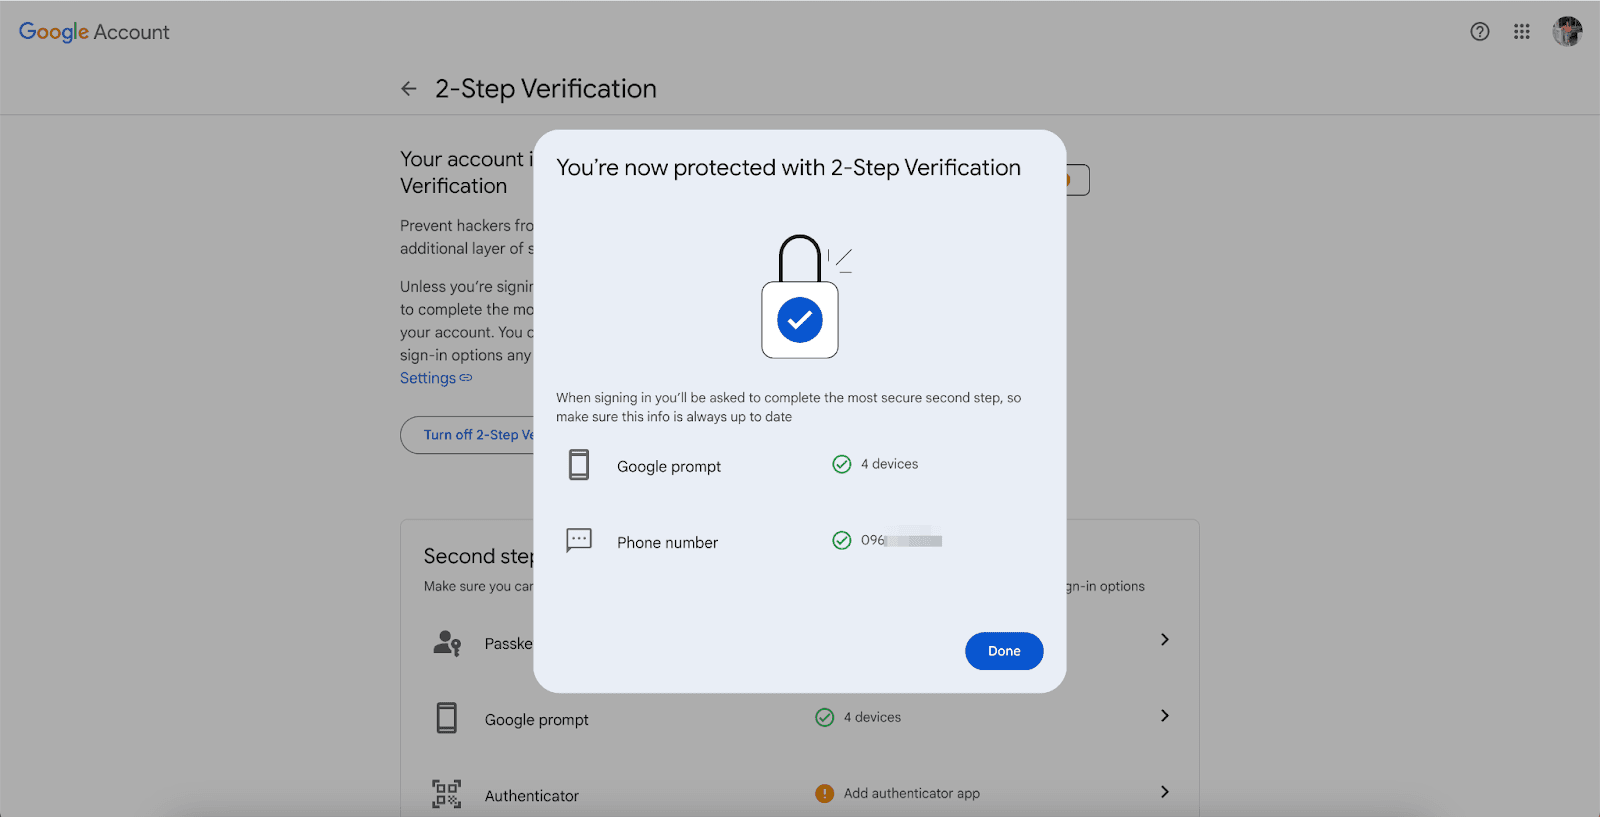1600x817 pixels.
Task: Click Turn off 2-Step Verification button
Action: click(470, 435)
